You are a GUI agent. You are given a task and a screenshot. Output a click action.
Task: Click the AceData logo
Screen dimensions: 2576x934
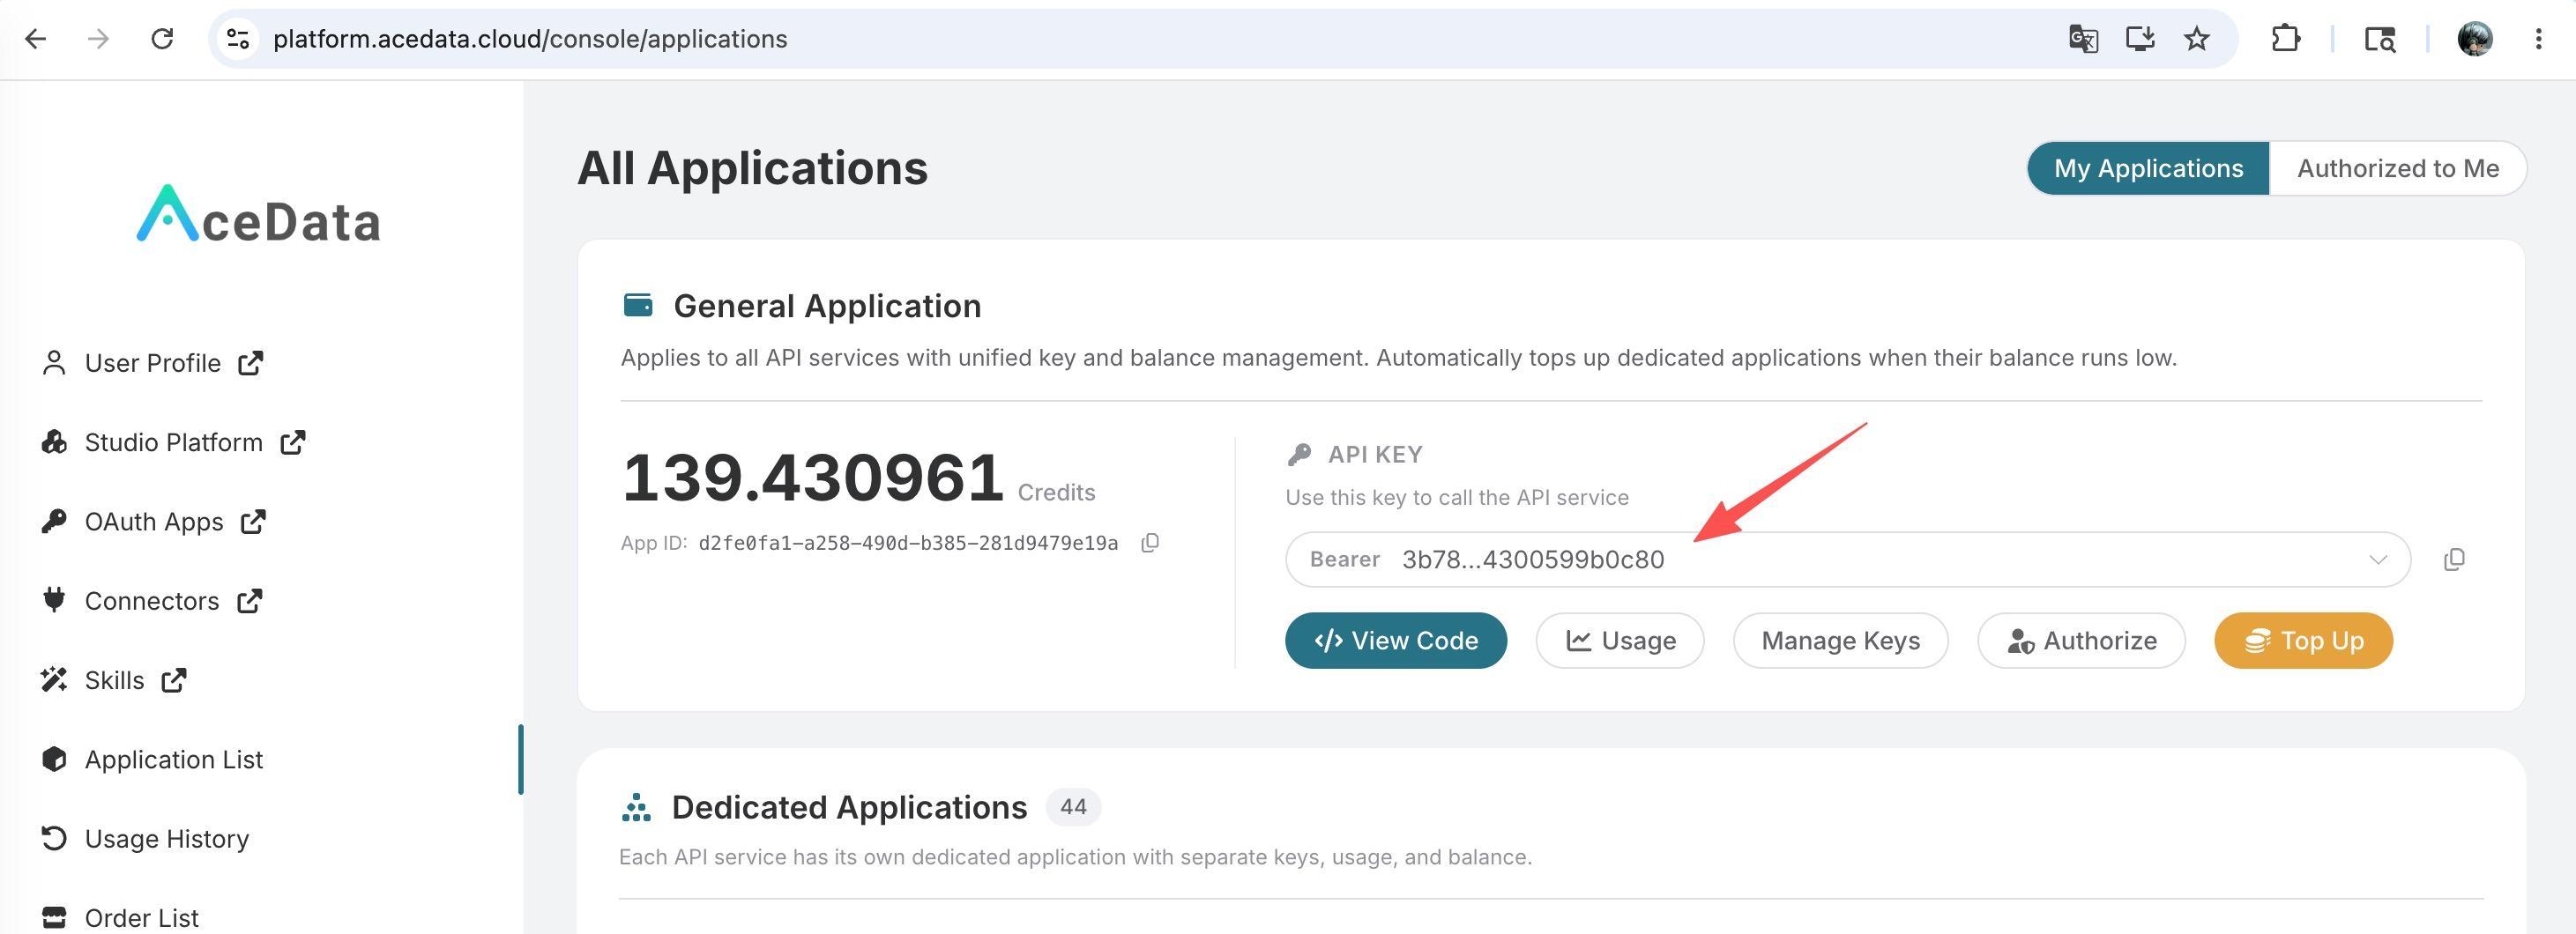[258, 214]
